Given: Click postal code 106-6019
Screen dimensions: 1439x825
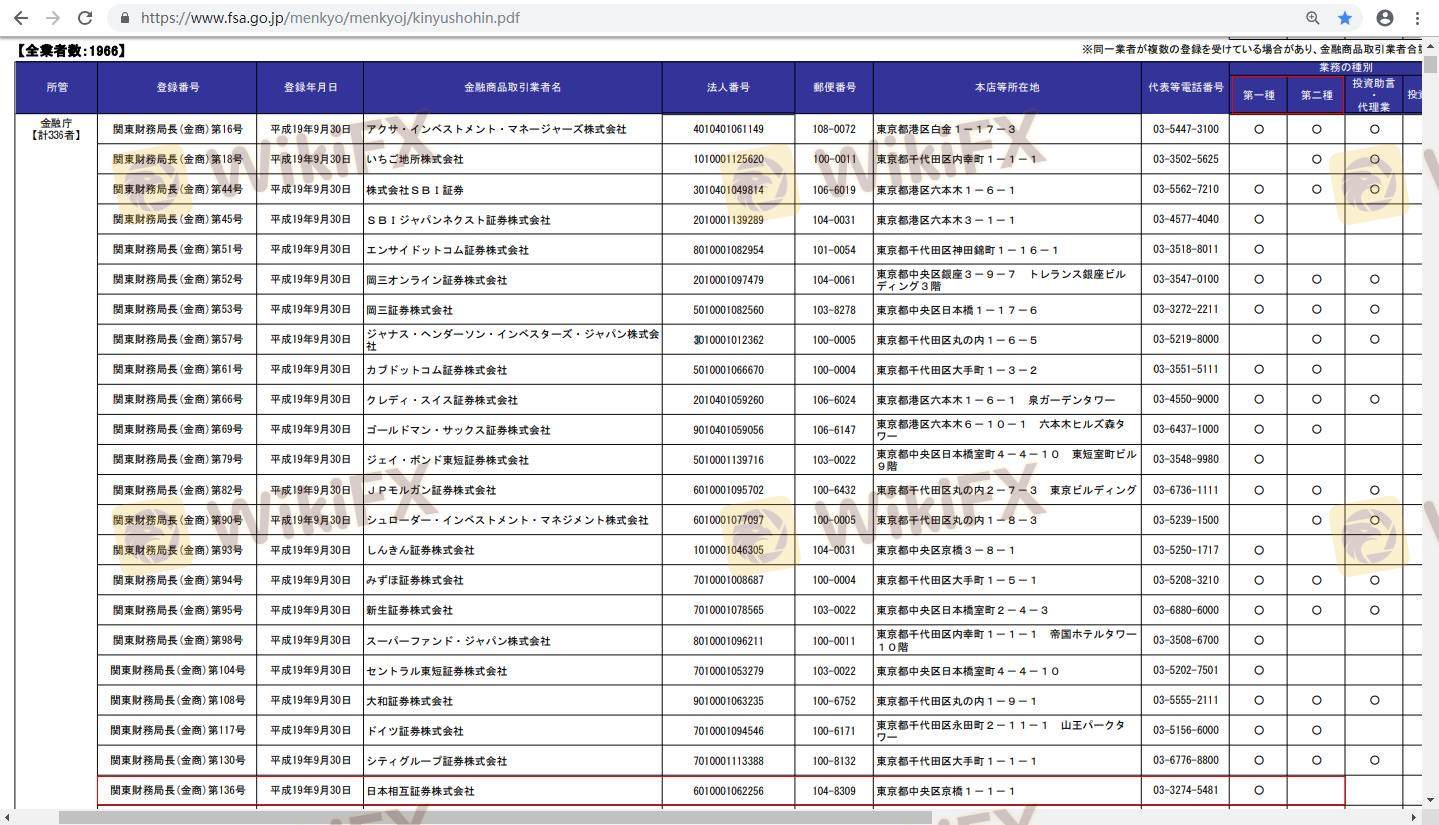Looking at the screenshot, I should pos(834,190).
